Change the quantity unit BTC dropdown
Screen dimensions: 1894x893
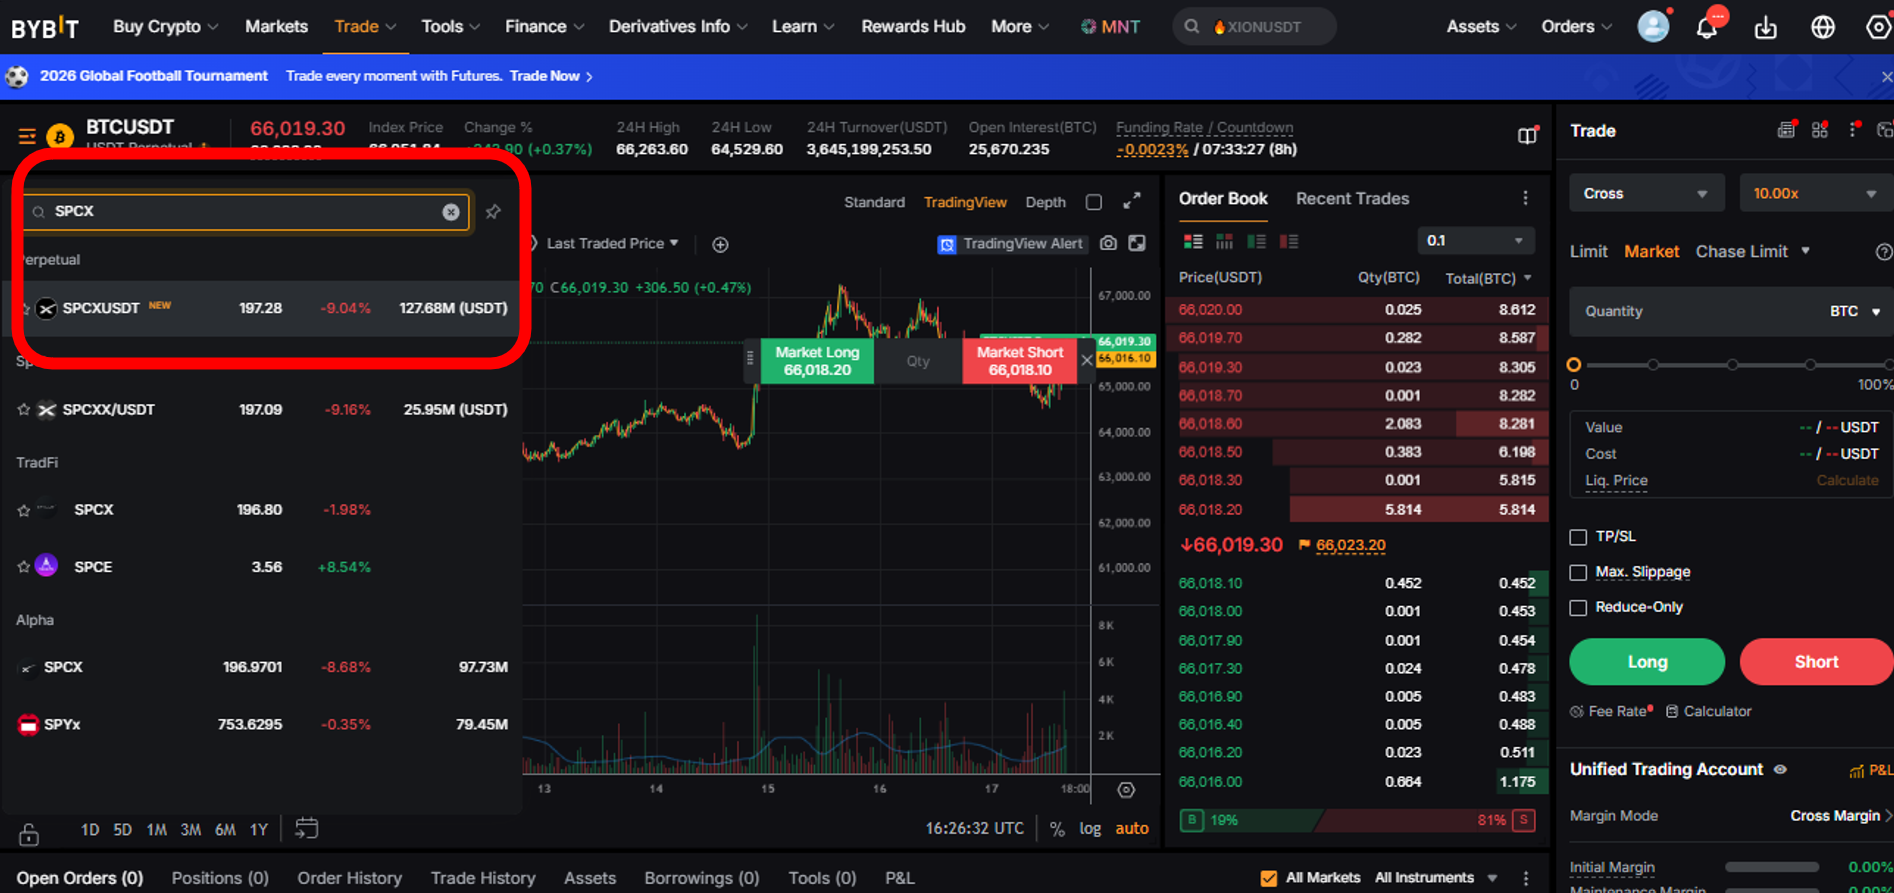[x=1855, y=311]
